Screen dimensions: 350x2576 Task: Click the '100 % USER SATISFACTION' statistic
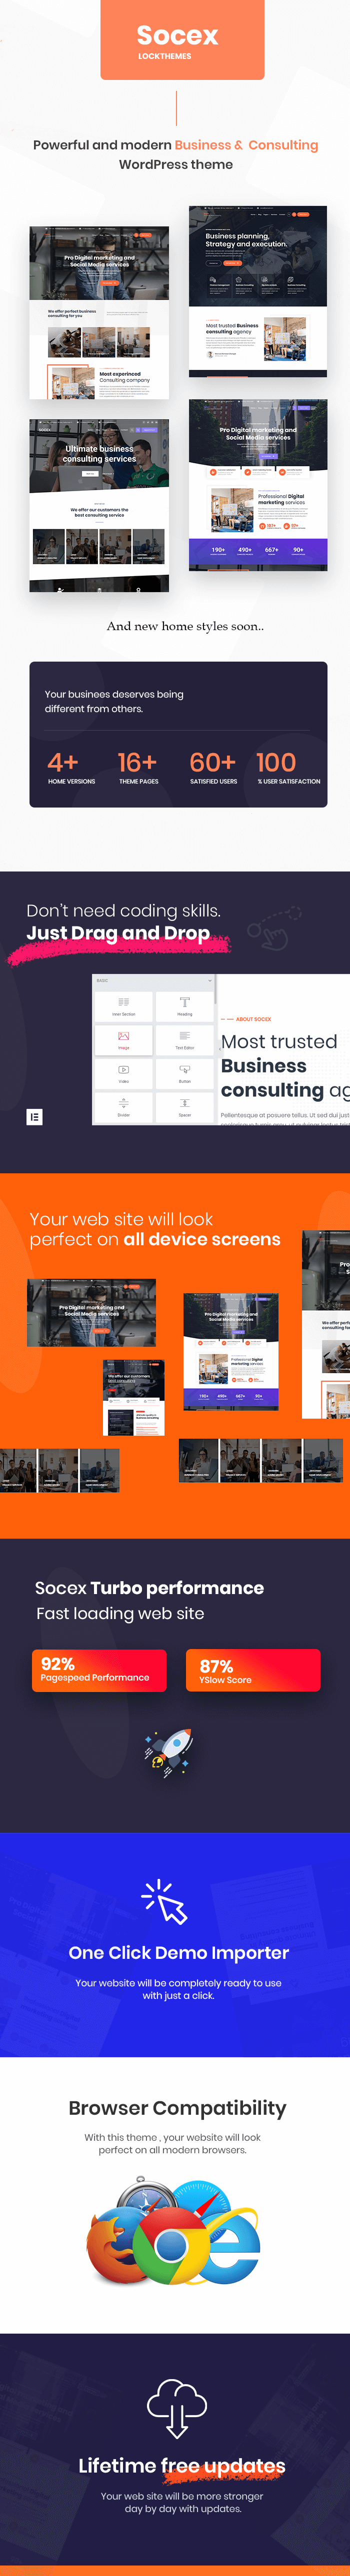[x=288, y=767]
